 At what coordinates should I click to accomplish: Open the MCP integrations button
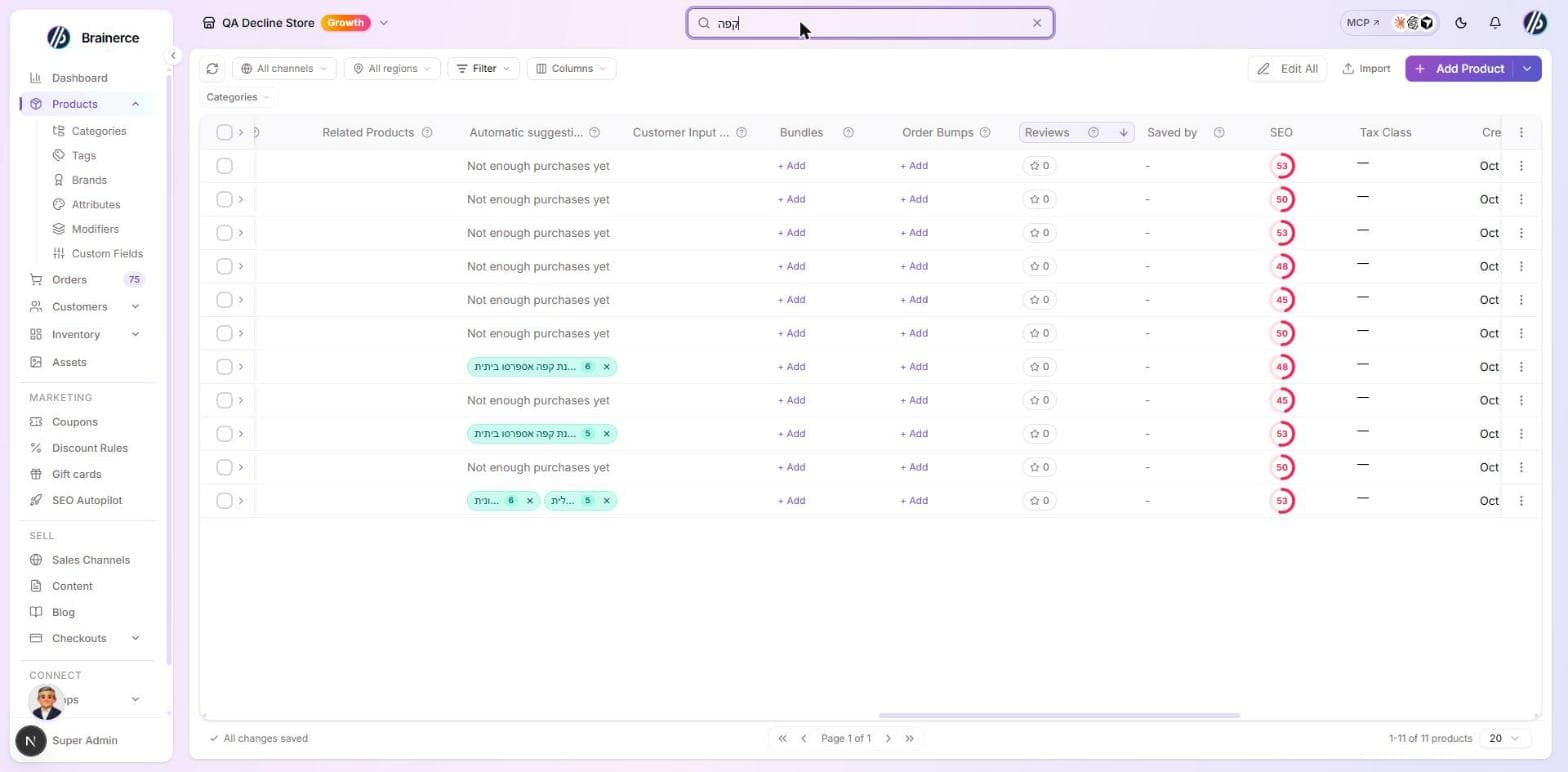point(1389,23)
